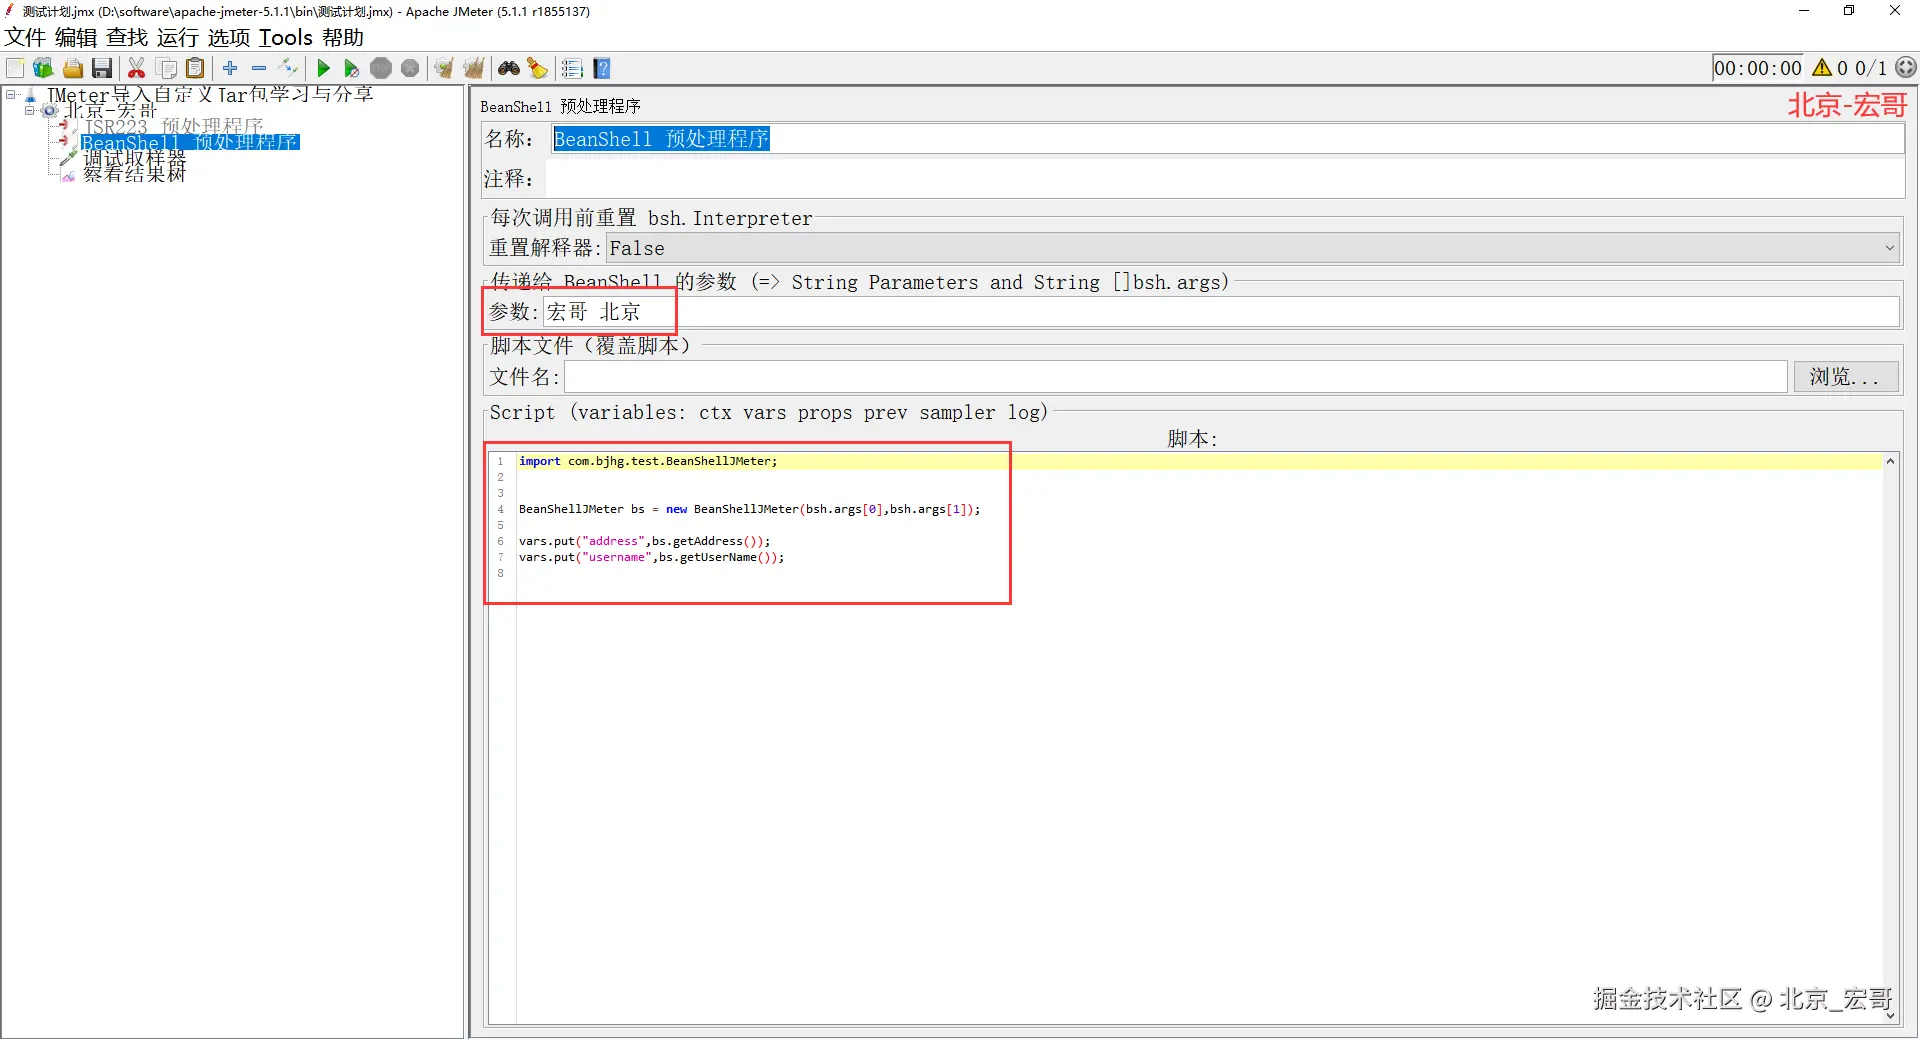This screenshot has height=1040, width=1920.
Task: Click script line vars.put username
Action: click(x=651, y=557)
